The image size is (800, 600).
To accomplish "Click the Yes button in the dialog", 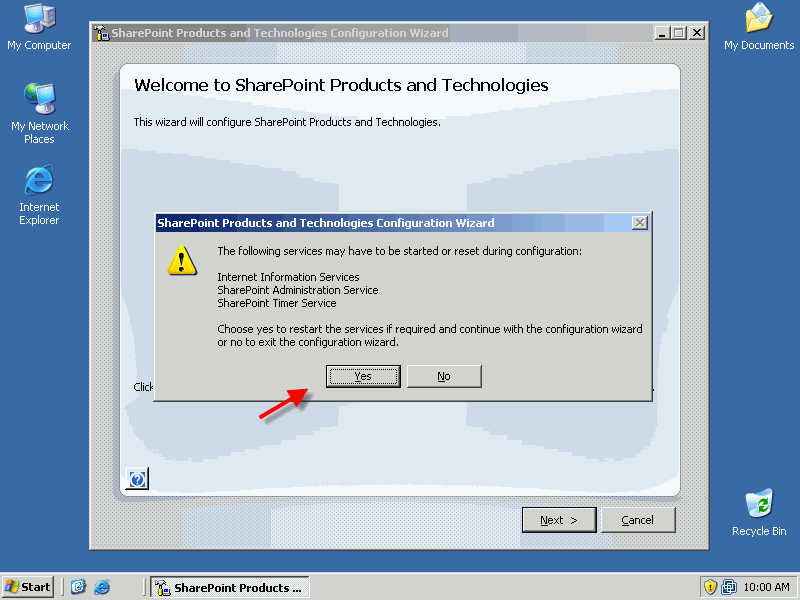I will [x=363, y=377].
